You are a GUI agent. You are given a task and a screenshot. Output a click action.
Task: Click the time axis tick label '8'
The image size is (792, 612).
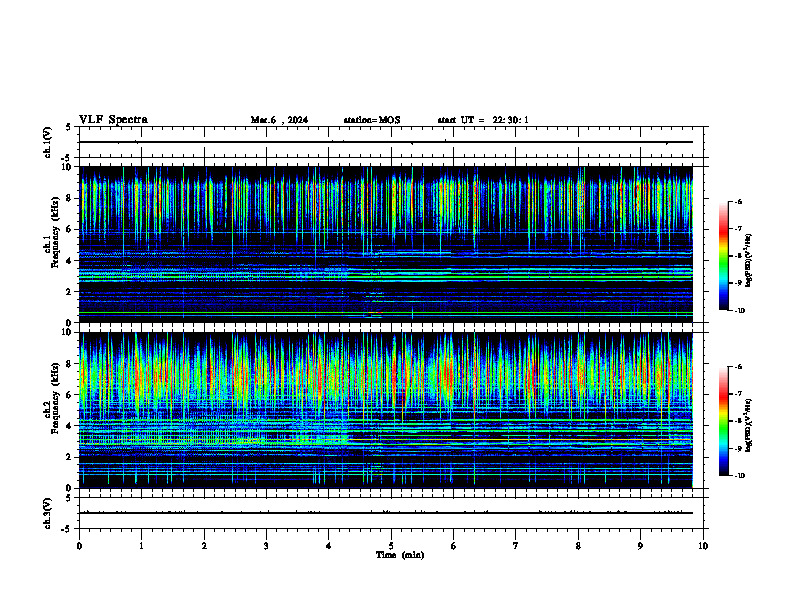click(x=578, y=546)
